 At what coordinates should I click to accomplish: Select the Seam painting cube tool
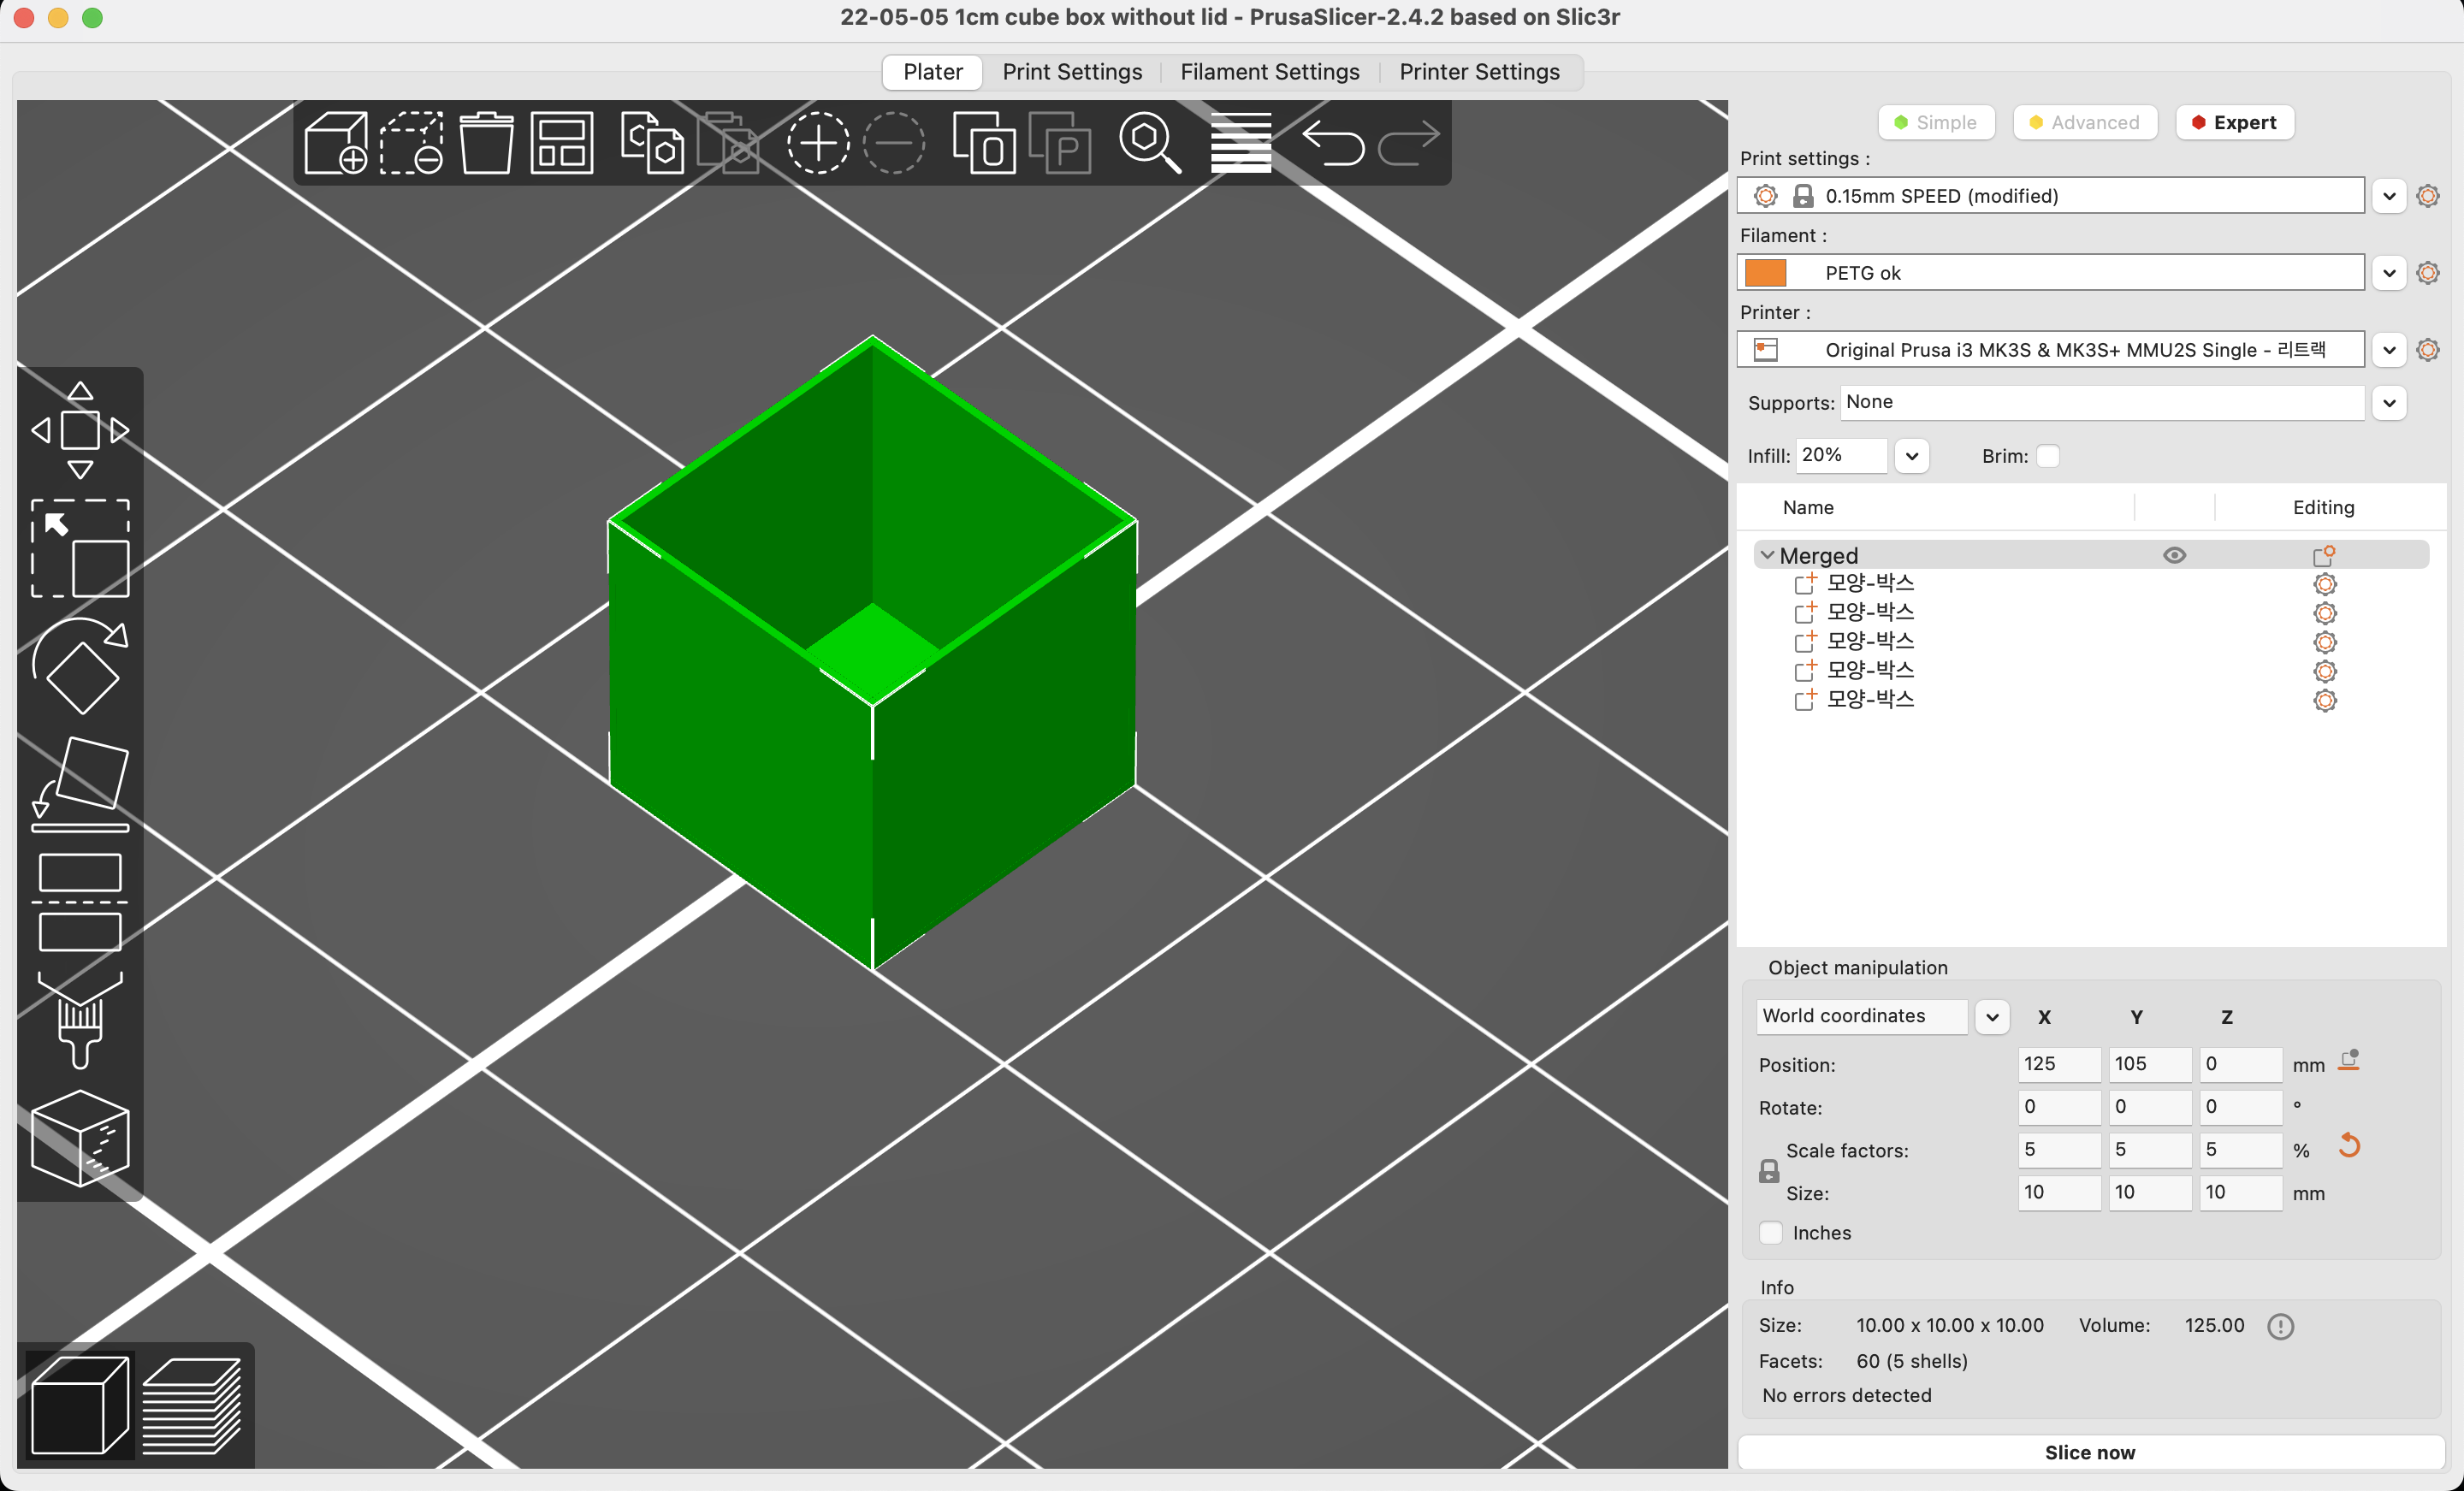coord(80,1138)
